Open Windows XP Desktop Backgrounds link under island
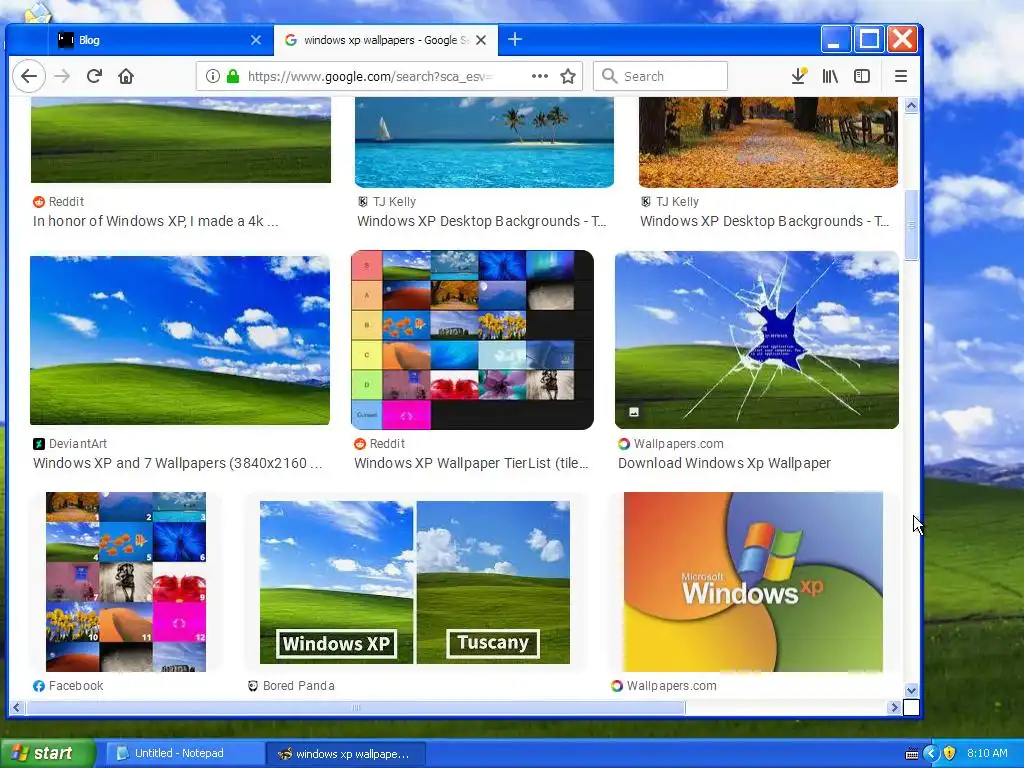This screenshot has width=1024, height=768. pos(482,221)
